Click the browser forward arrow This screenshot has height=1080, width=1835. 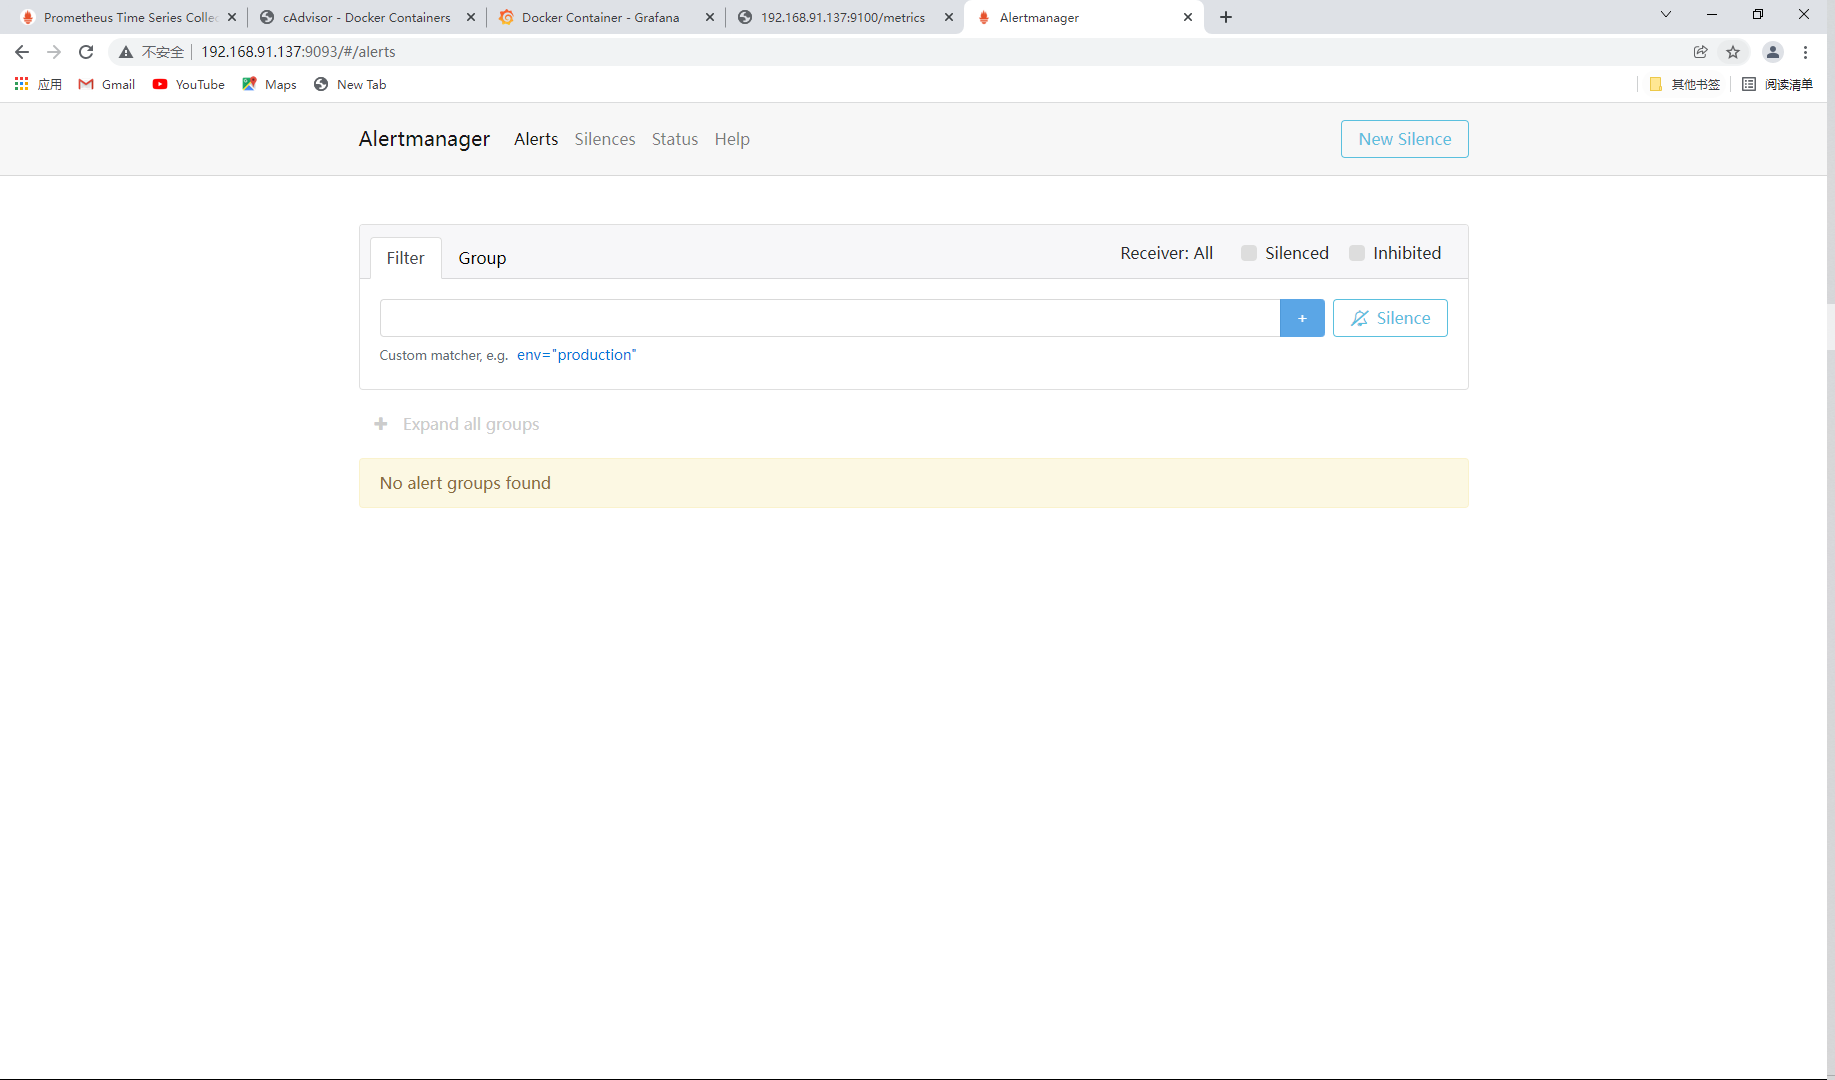(x=54, y=52)
